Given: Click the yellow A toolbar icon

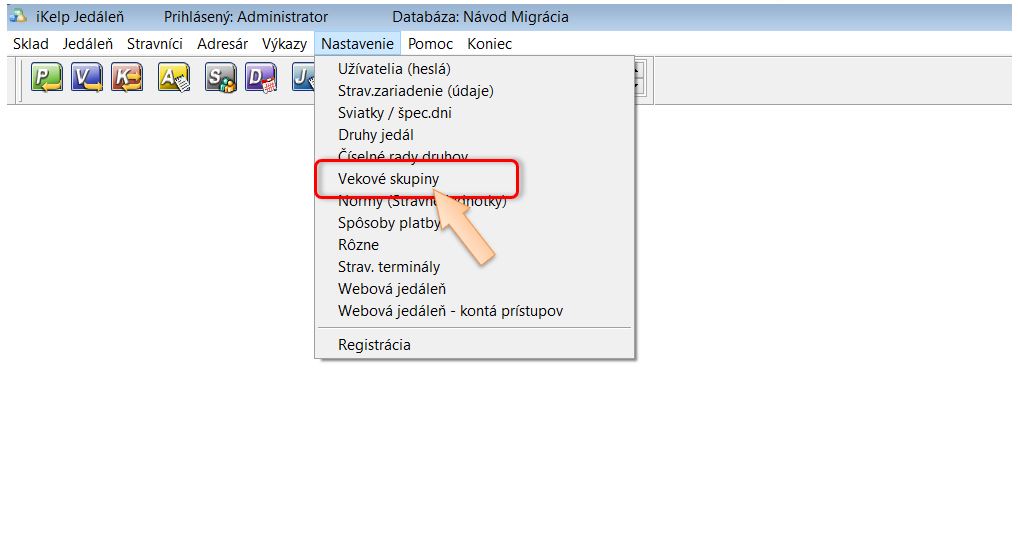Looking at the screenshot, I should (173, 78).
